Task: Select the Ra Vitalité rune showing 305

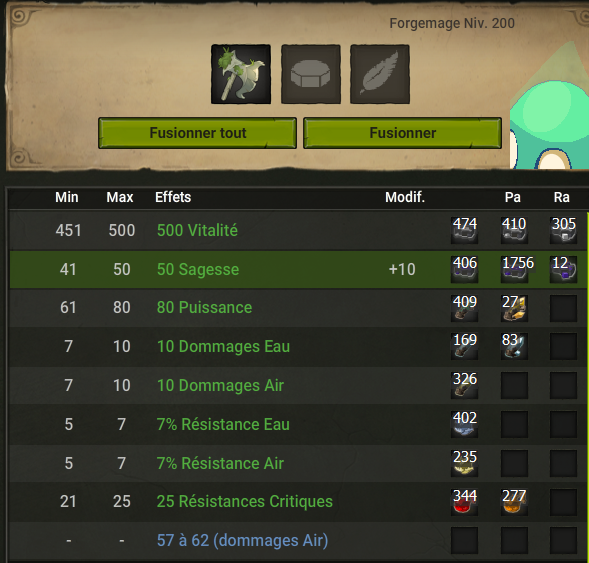Action: (563, 230)
